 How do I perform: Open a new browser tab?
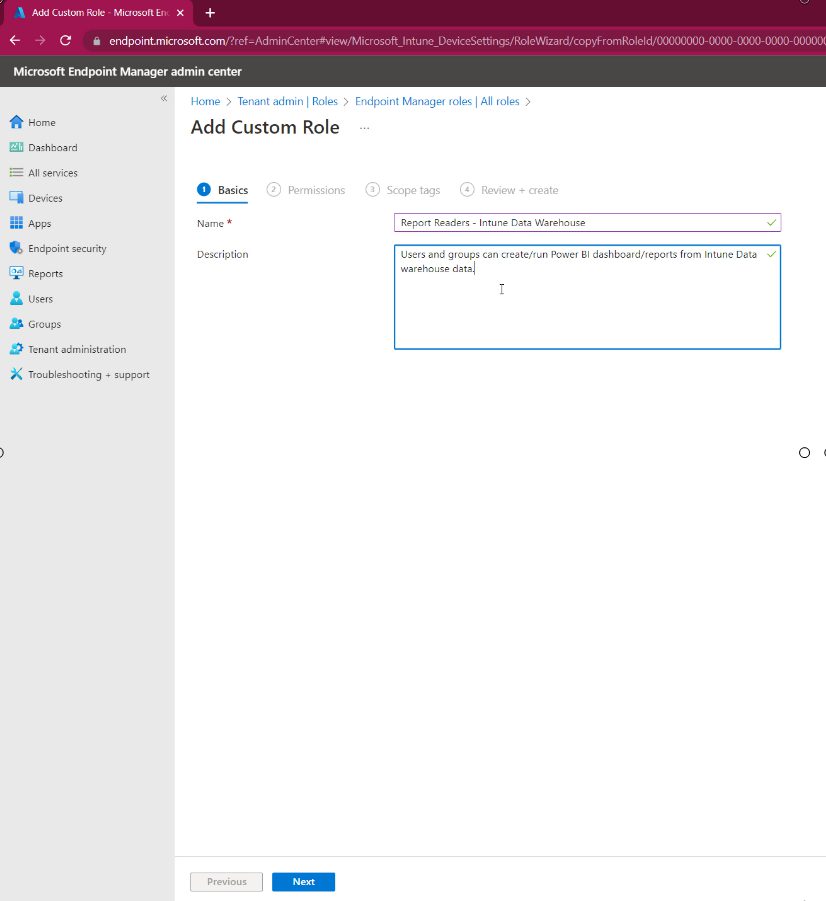(210, 13)
